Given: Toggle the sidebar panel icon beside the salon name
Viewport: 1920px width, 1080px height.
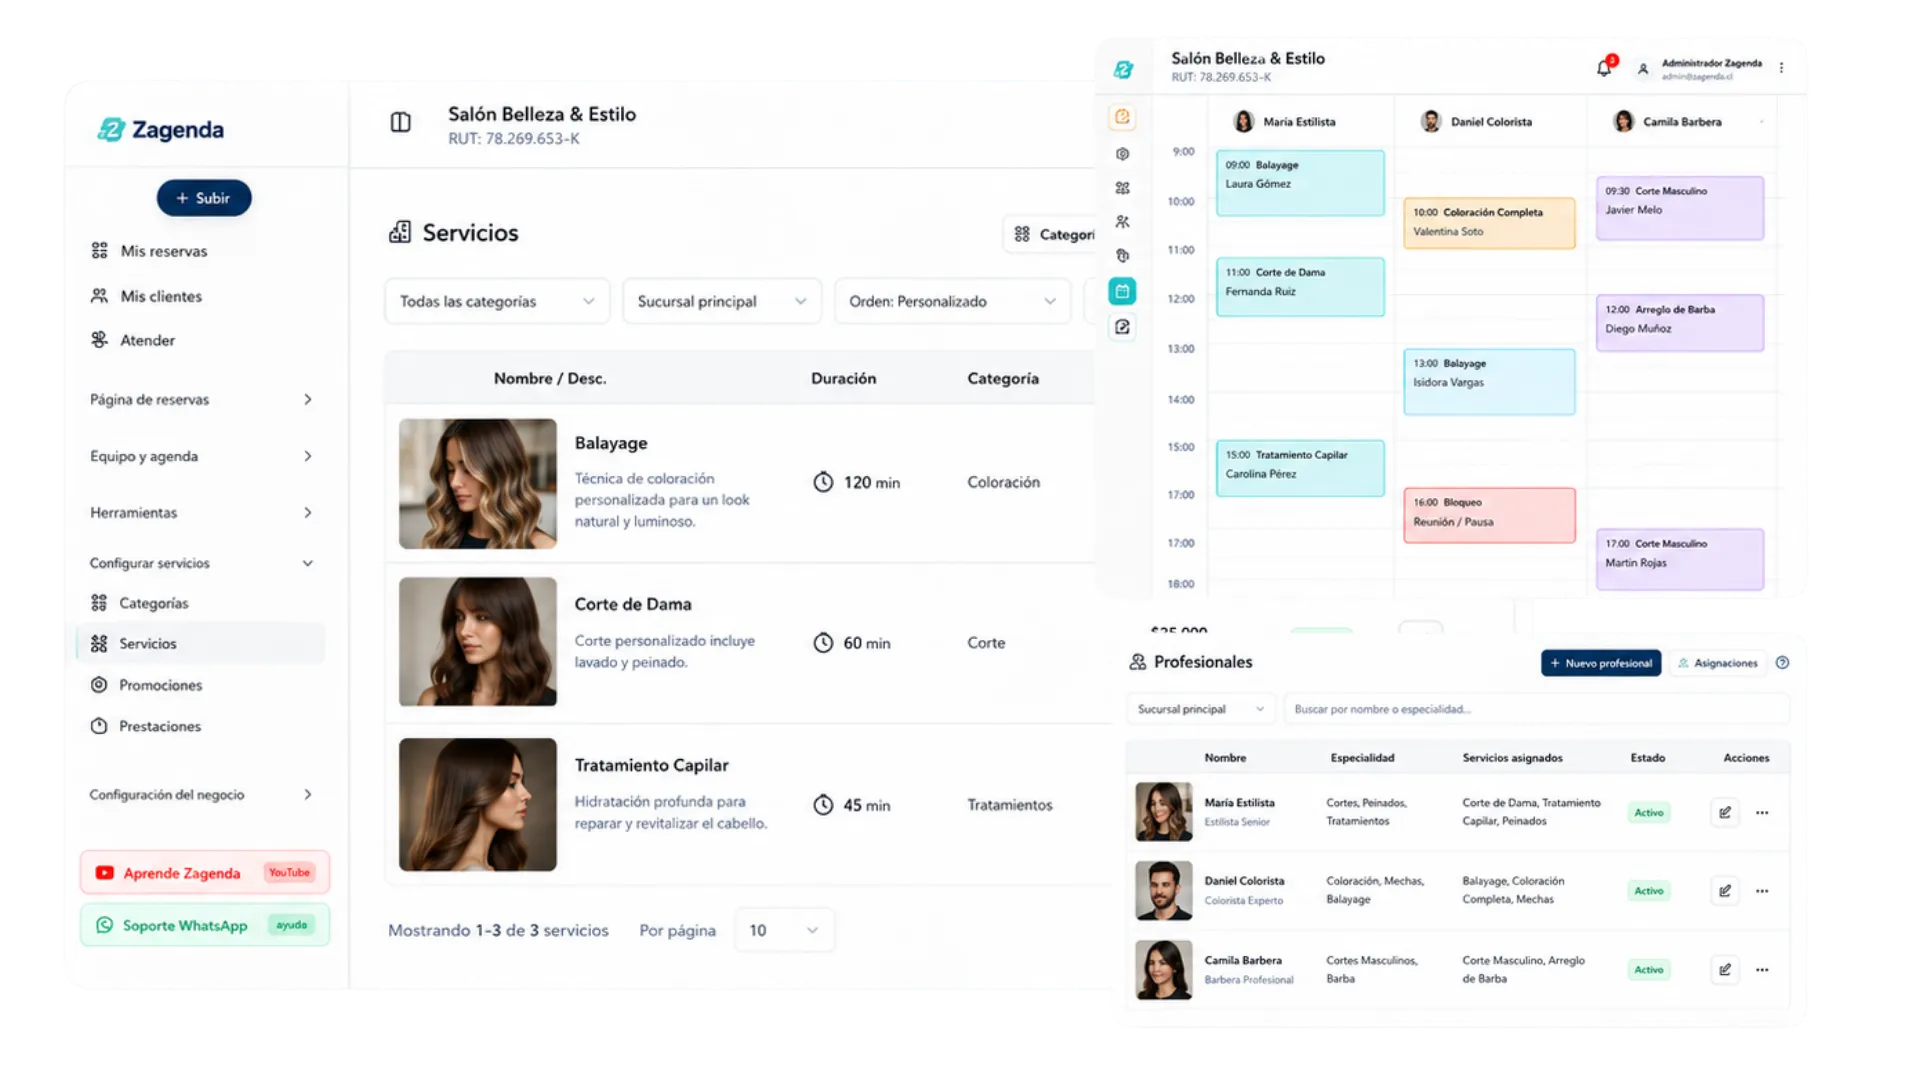Looking at the screenshot, I should pyautogui.click(x=400, y=123).
